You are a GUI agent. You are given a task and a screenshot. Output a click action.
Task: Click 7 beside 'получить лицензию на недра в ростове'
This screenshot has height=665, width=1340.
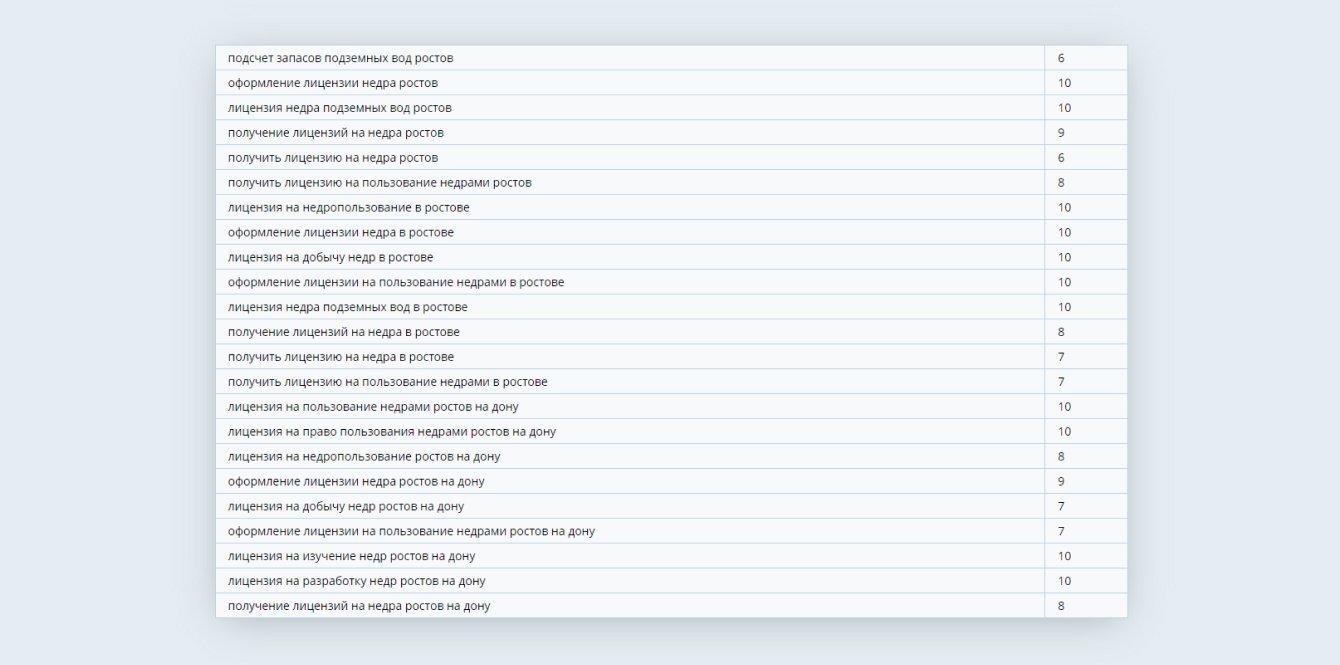[x=1061, y=357]
